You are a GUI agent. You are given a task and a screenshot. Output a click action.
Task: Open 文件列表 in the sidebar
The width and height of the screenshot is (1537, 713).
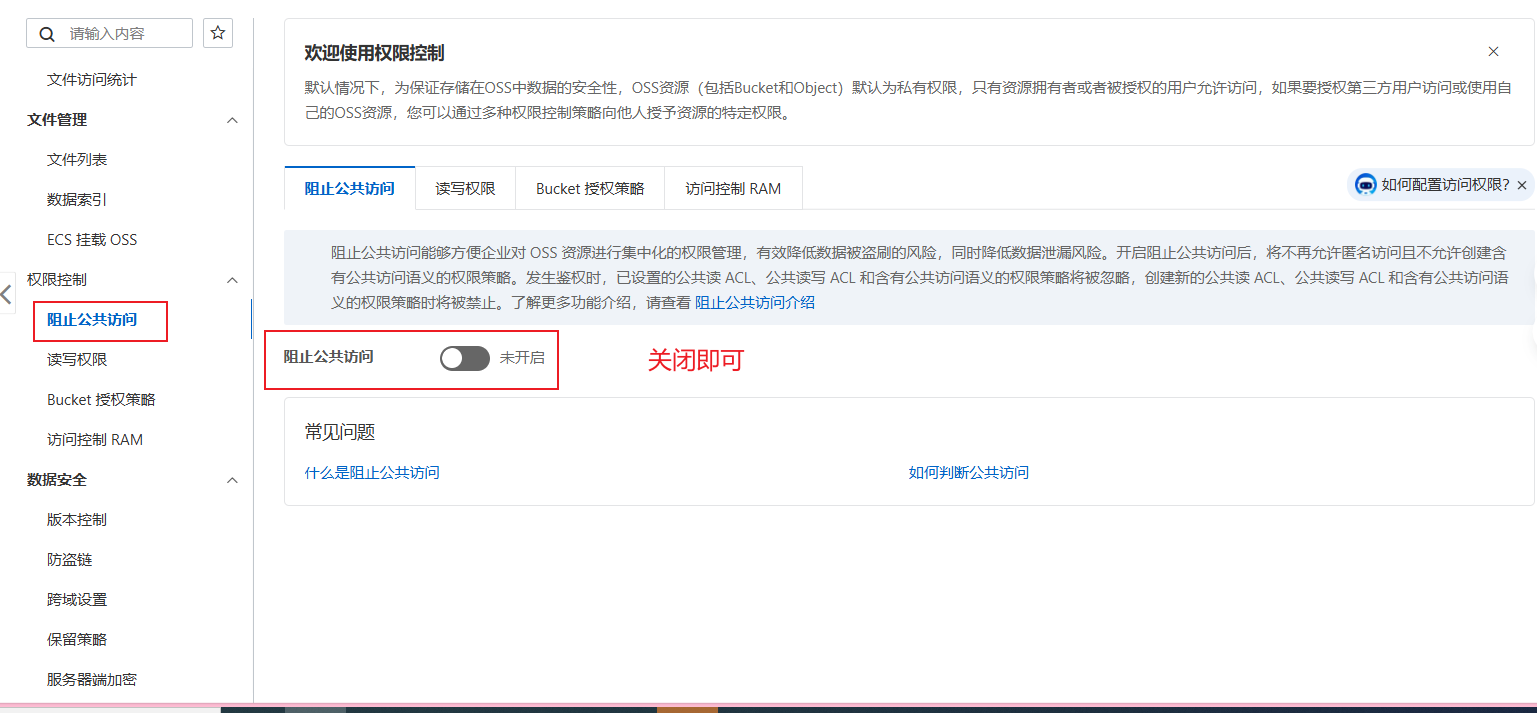click(x=77, y=160)
